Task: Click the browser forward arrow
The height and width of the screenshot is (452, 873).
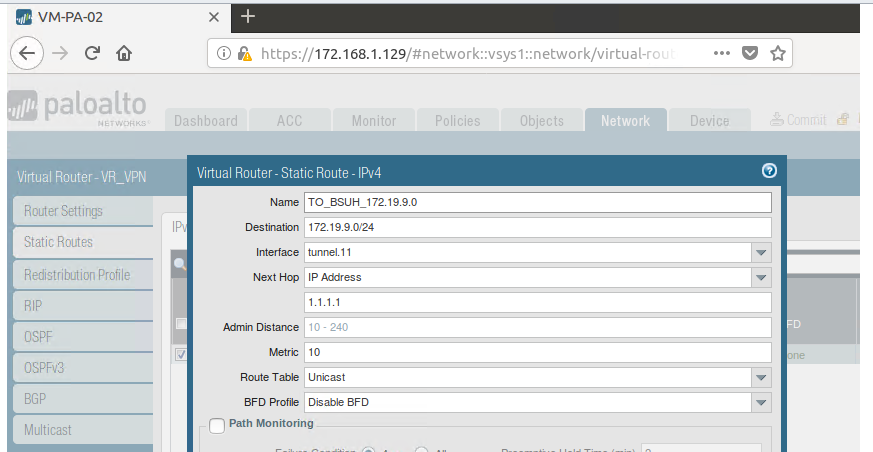Action: pos(60,53)
